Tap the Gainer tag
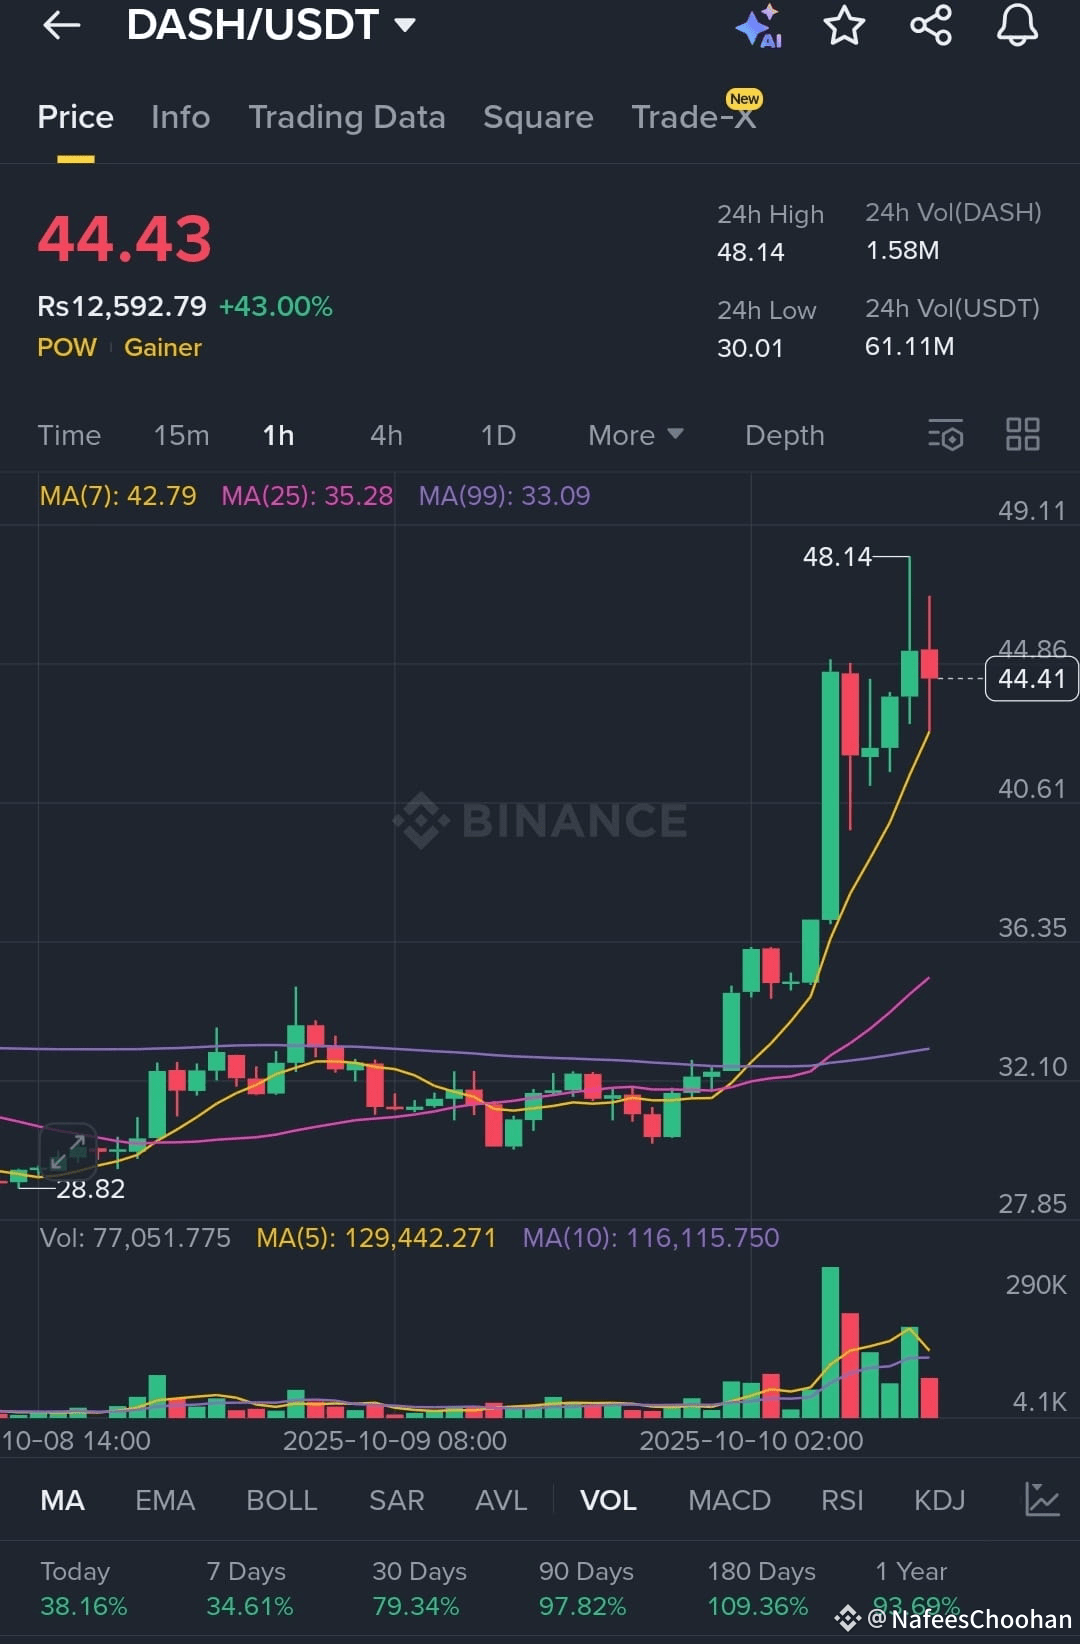The height and width of the screenshot is (1644, 1080). (x=163, y=347)
